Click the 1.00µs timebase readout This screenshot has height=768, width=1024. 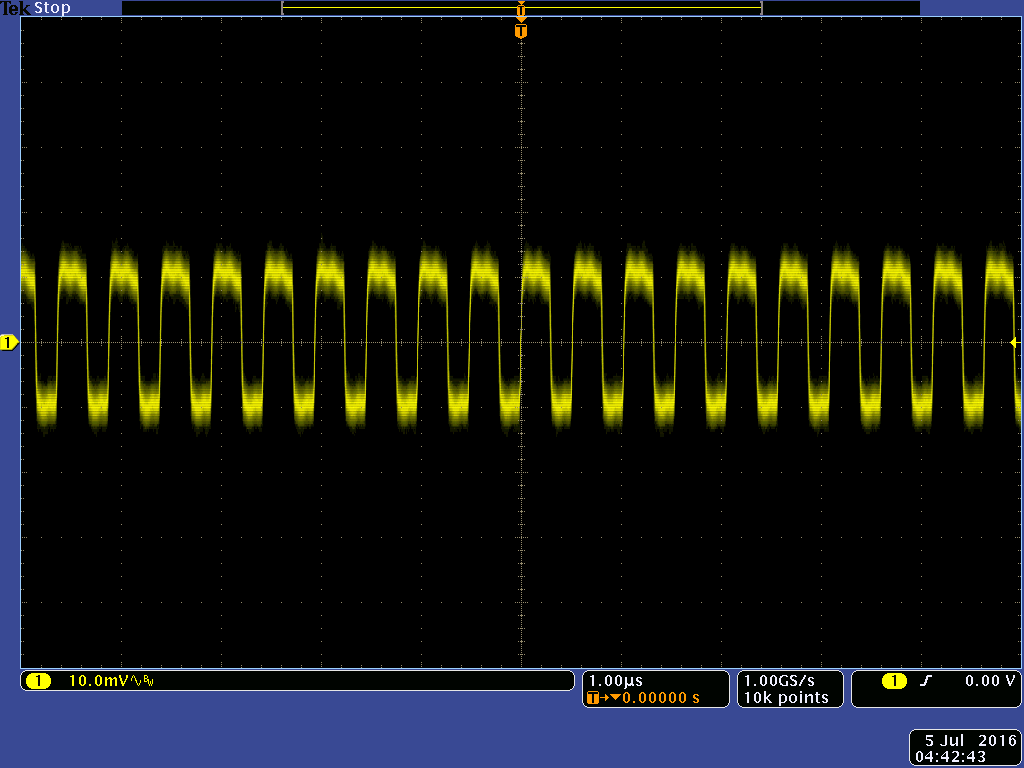[616, 680]
